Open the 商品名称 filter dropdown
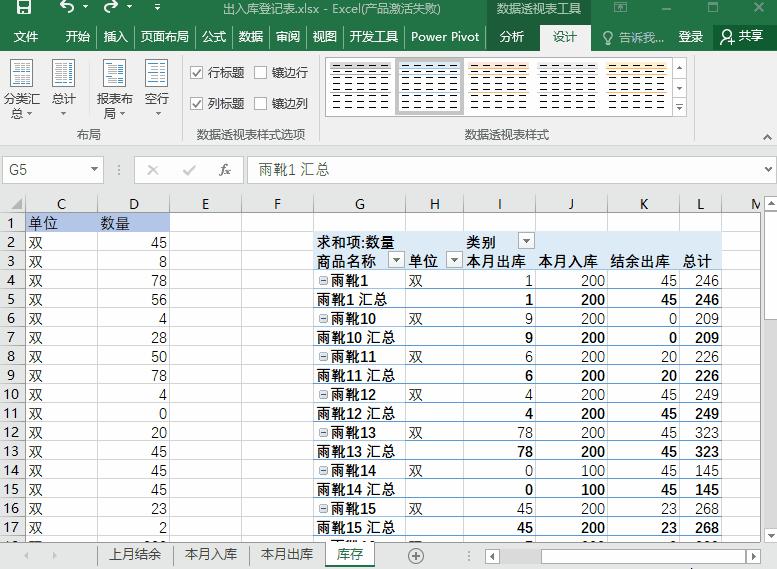The image size is (777, 569). tap(396, 260)
